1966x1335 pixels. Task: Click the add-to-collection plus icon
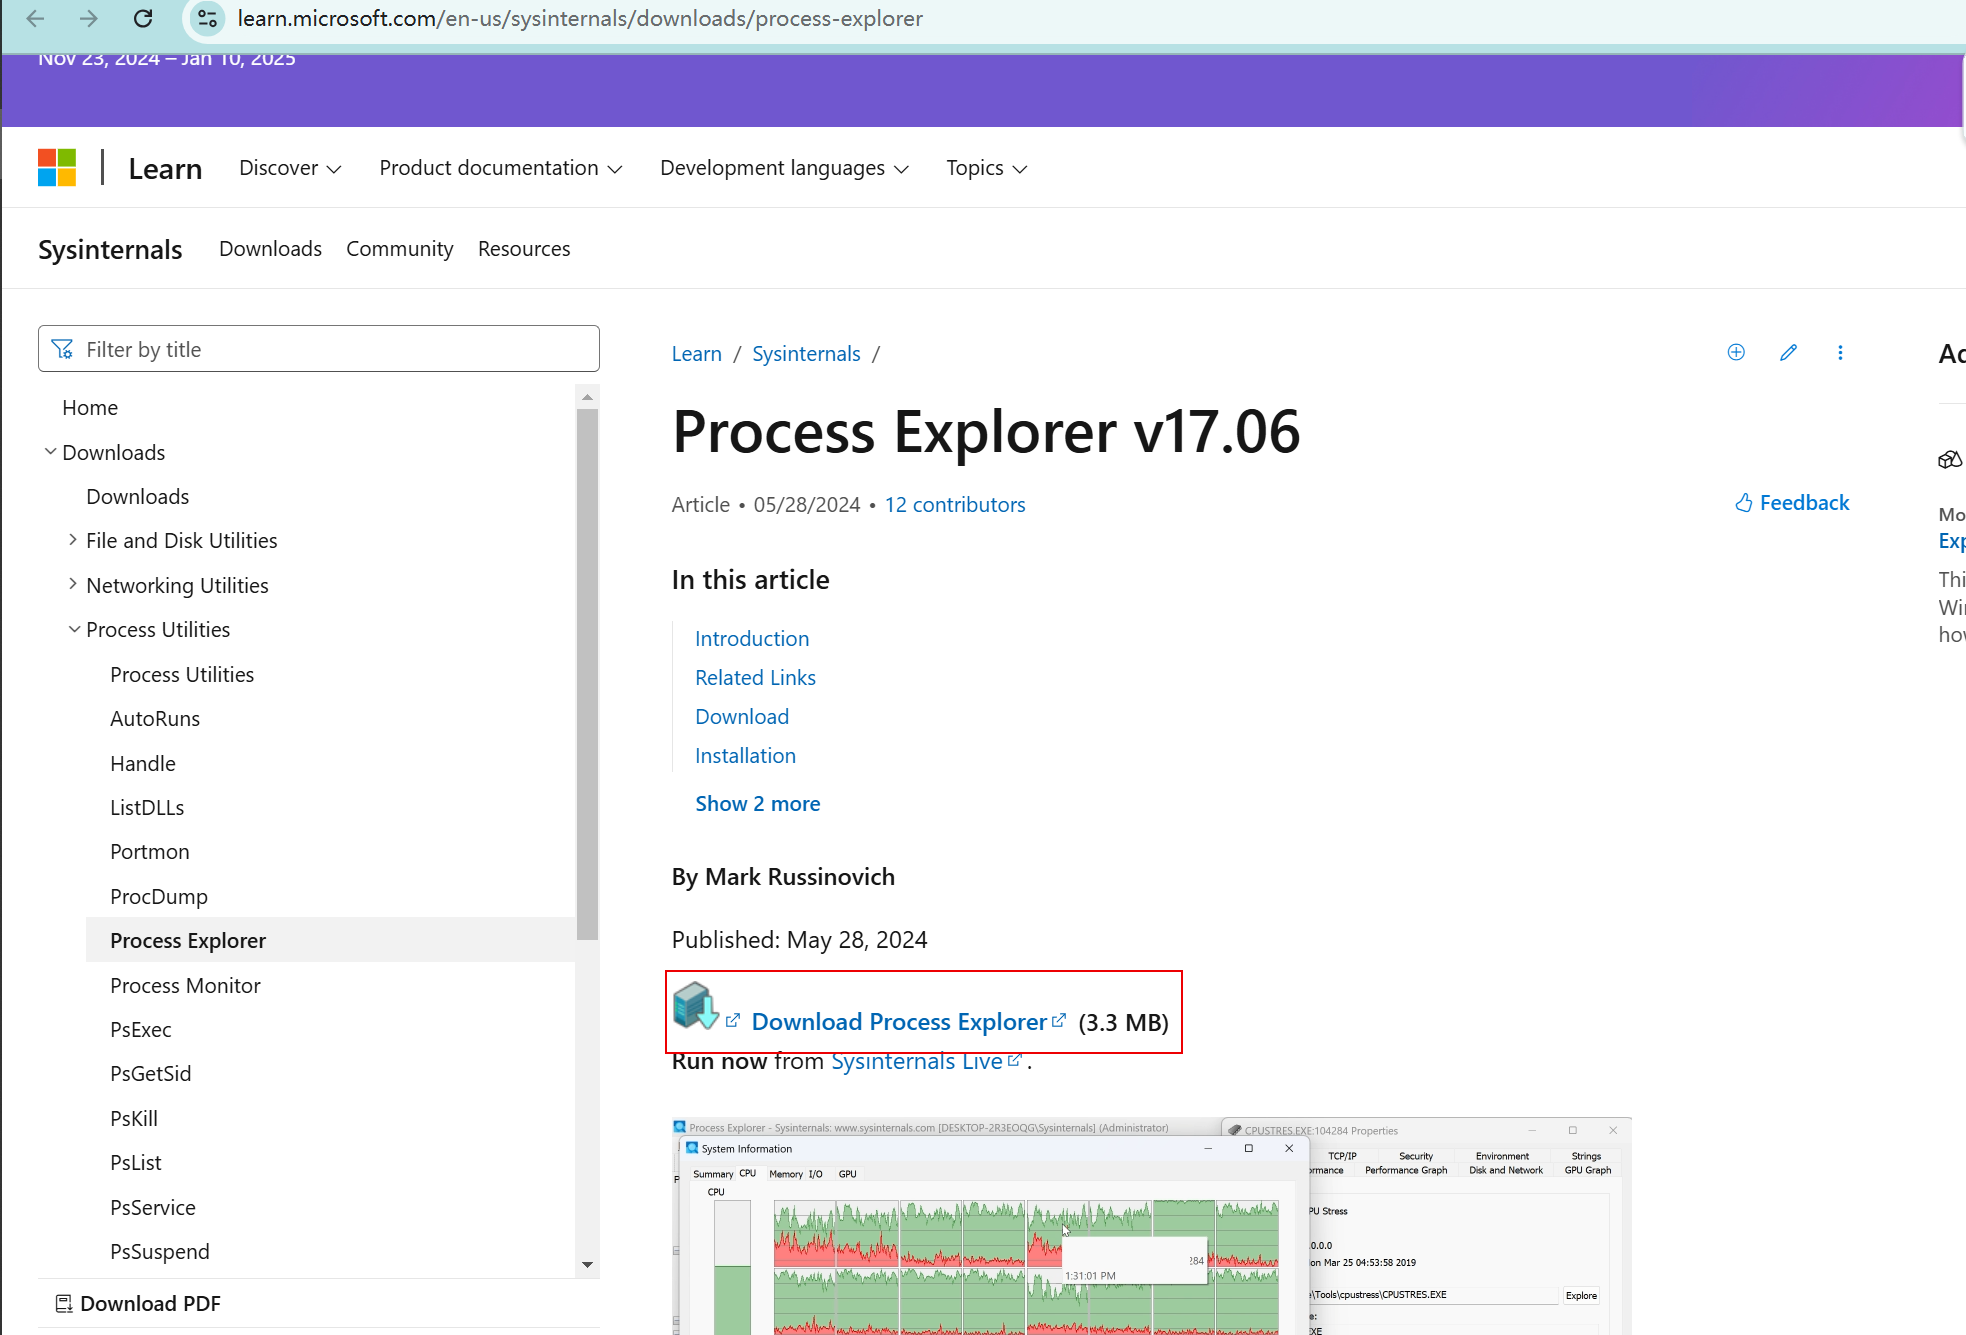1736,352
